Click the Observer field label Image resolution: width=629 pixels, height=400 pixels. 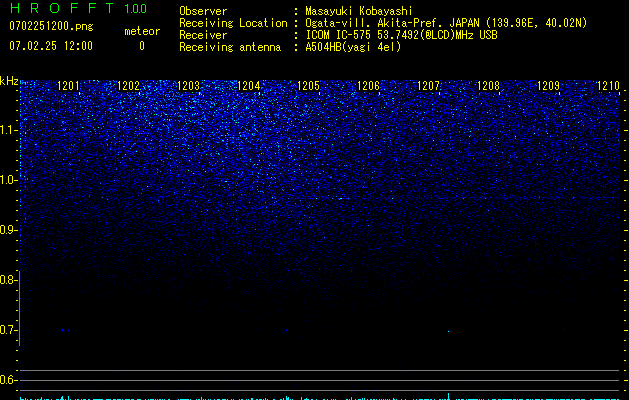coord(203,11)
